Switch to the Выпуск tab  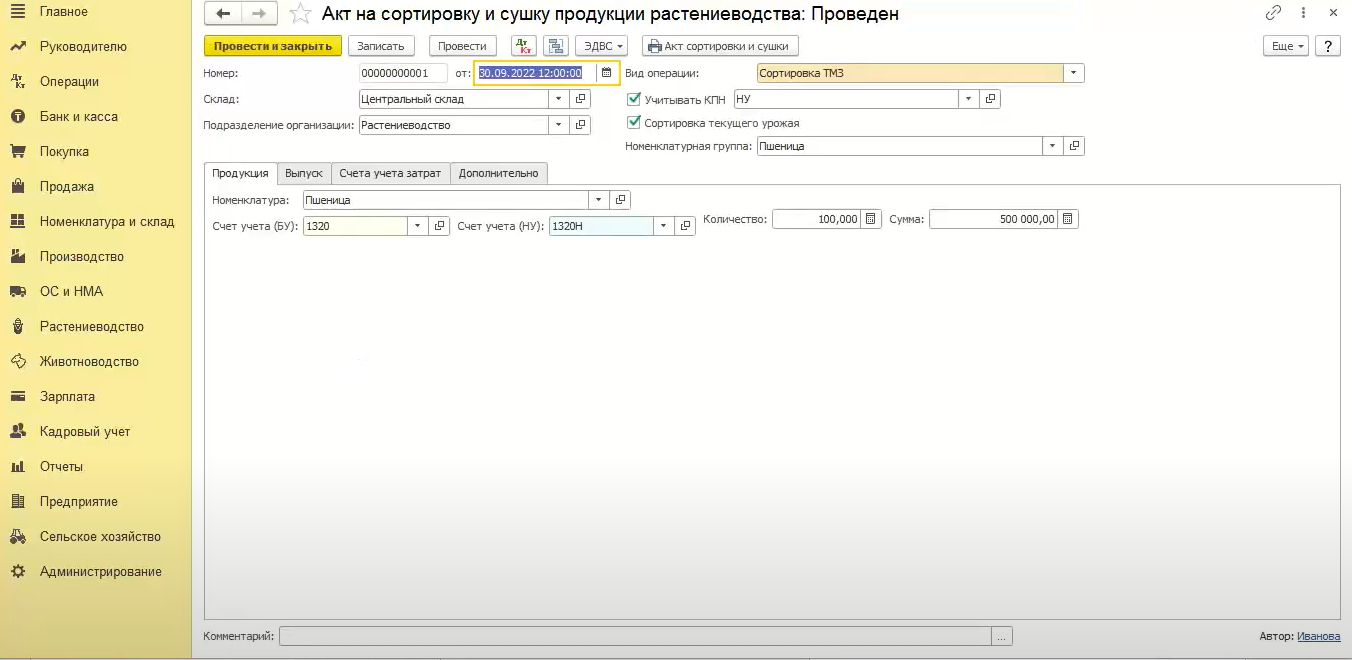point(303,173)
